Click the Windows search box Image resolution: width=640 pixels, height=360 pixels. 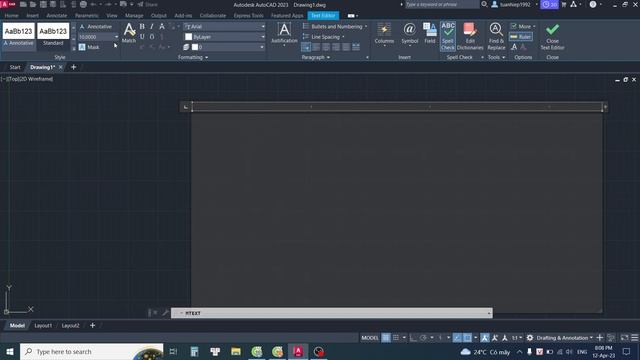coord(91,351)
